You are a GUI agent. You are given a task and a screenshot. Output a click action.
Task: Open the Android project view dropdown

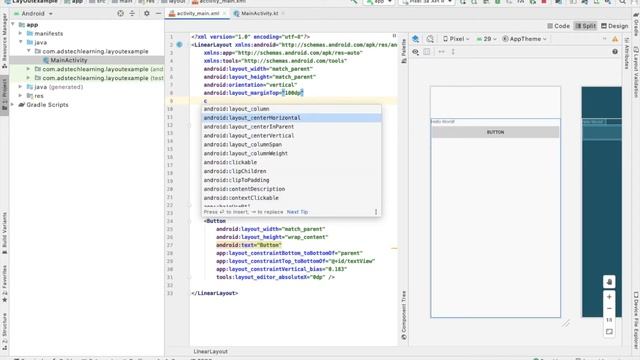pyautogui.click(x=33, y=13)
